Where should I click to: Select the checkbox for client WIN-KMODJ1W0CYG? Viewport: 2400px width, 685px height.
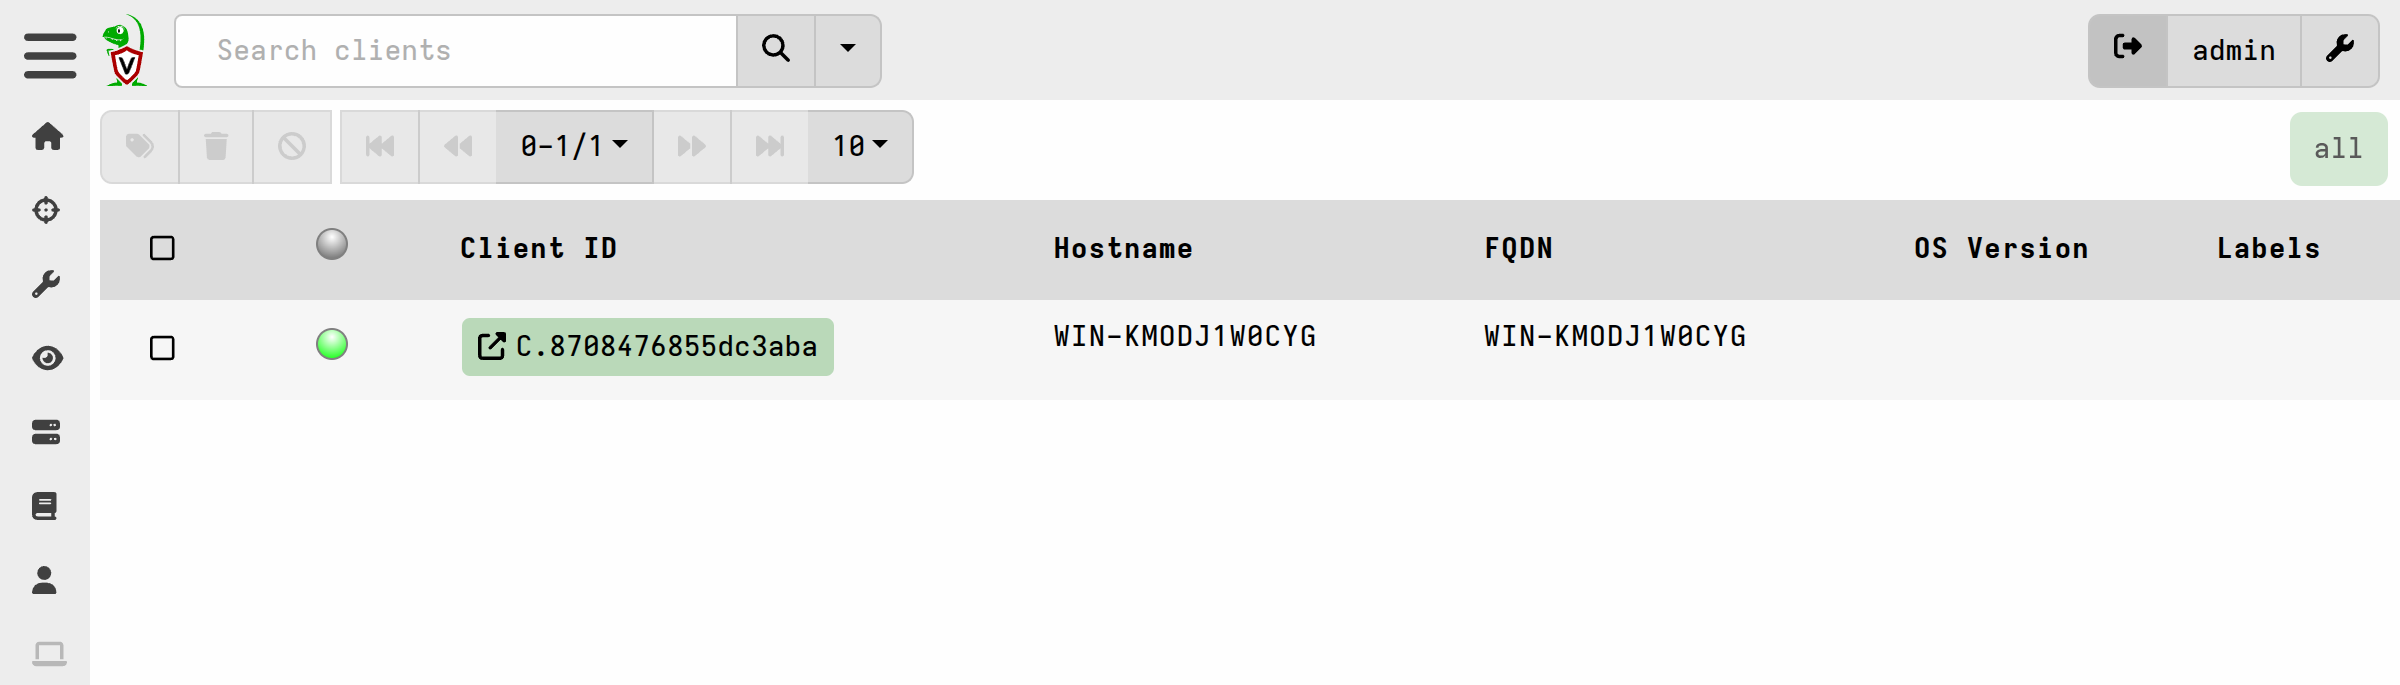(x=163, y=348)
